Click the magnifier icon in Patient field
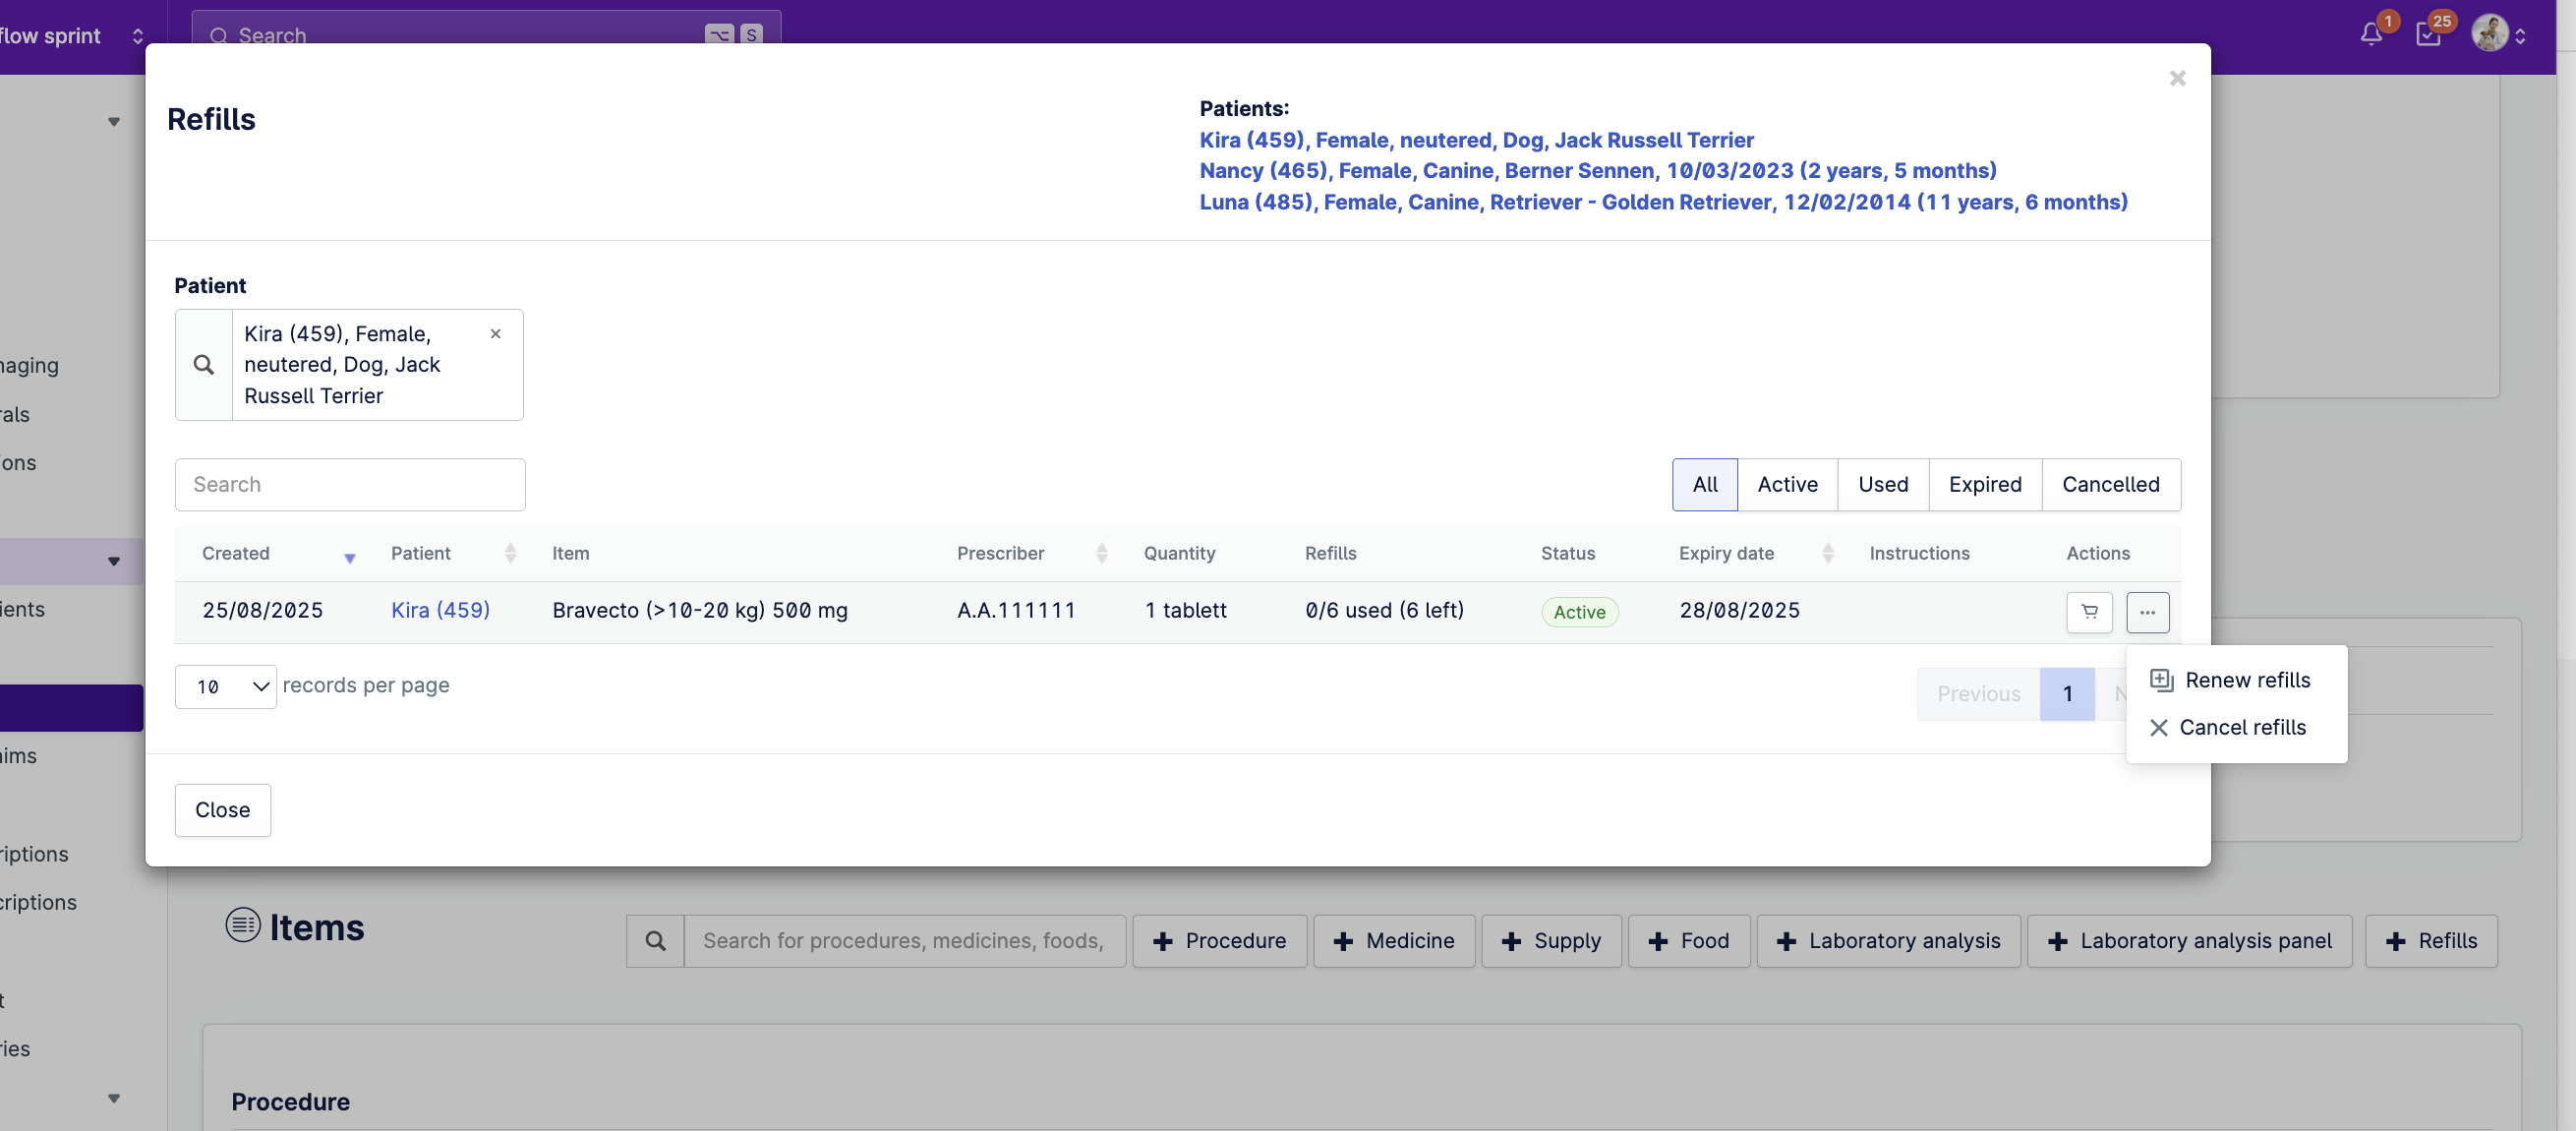 (204, 365)
